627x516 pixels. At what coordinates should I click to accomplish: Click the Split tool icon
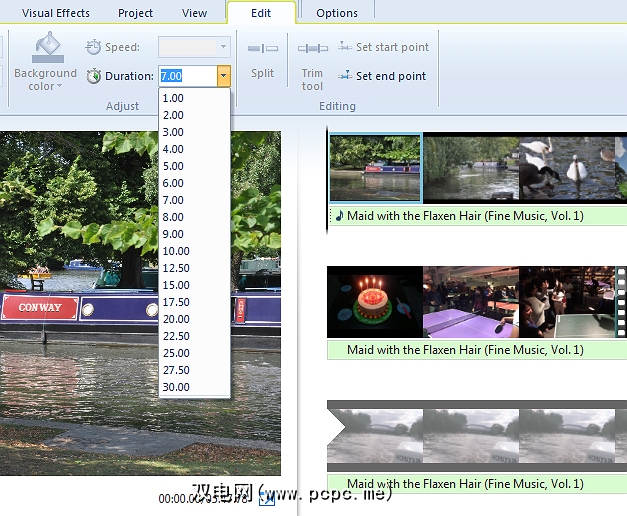point(263,49)
